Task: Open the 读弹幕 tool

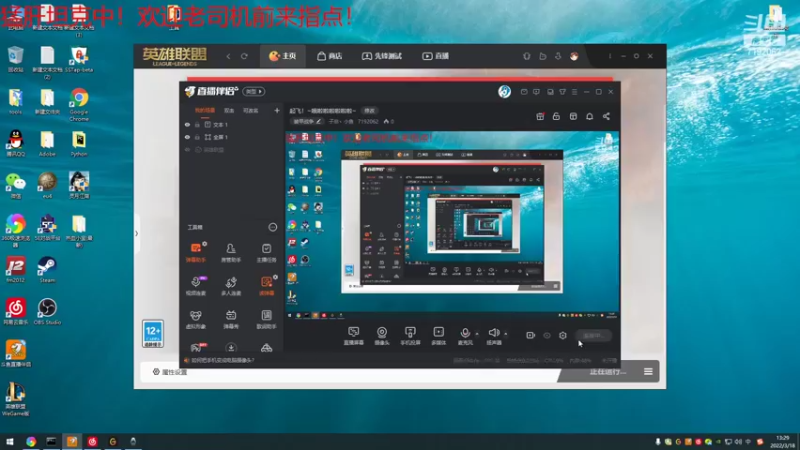Action: point(266,286)
